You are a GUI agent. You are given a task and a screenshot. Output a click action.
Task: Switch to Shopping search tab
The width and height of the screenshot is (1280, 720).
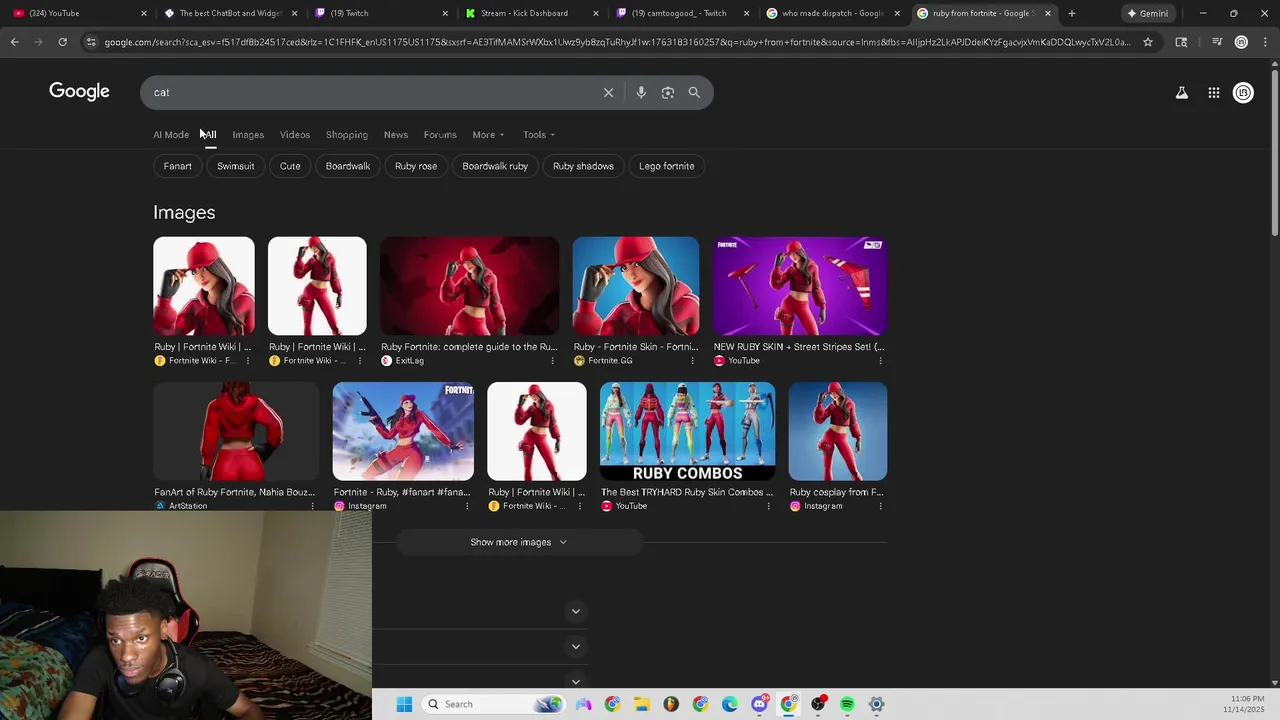point(347,135)
